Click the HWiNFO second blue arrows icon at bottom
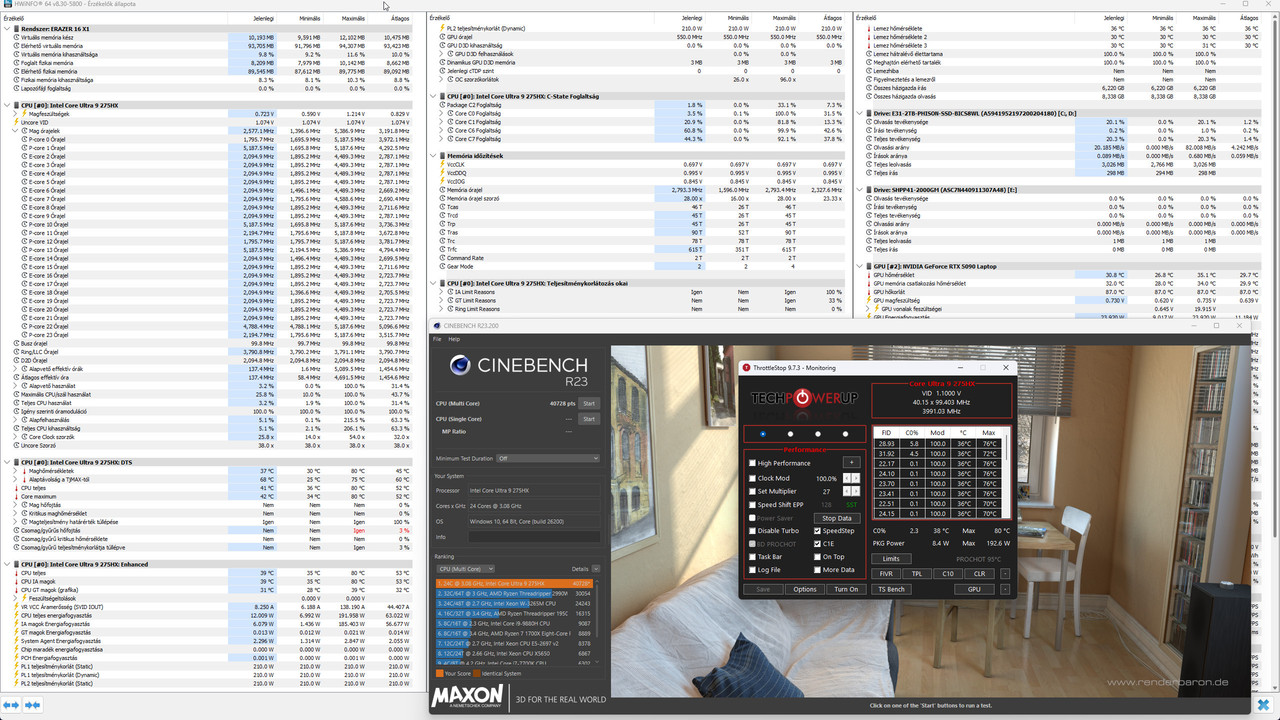Viewport: 1280px width, 720px height. pyautogui.click(x=32, y=704)
